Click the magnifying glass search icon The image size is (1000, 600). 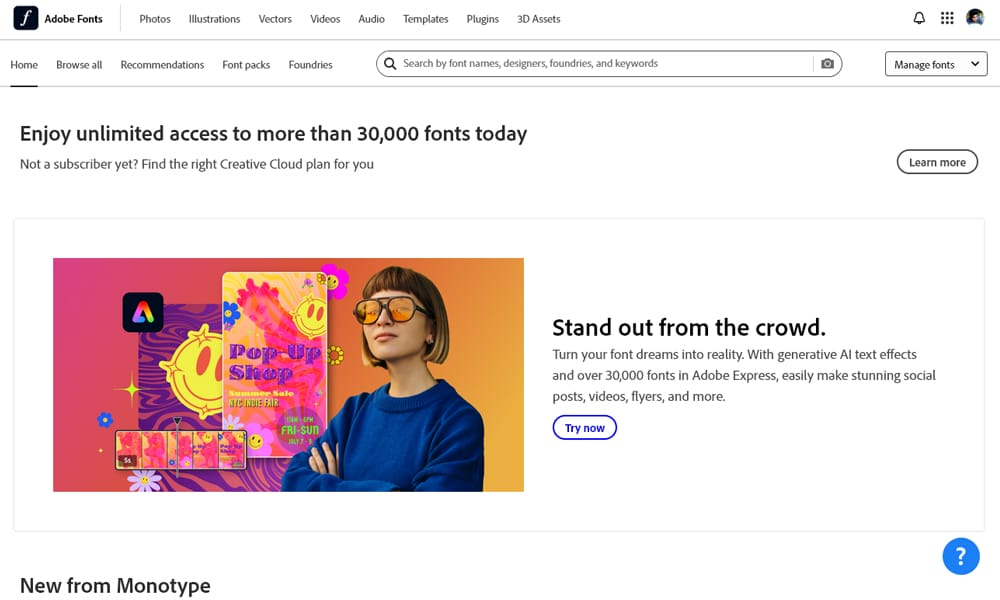click(390, 63)
